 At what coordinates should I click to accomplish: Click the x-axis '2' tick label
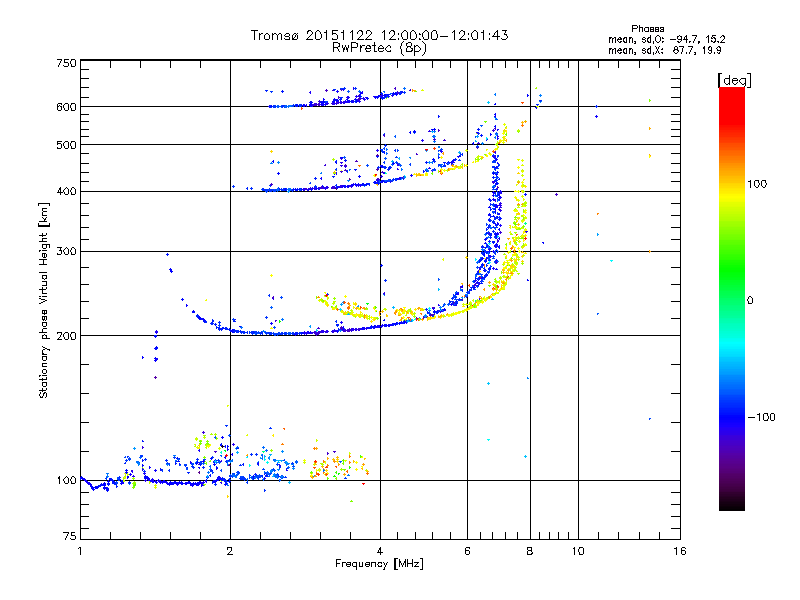[230, 551]
